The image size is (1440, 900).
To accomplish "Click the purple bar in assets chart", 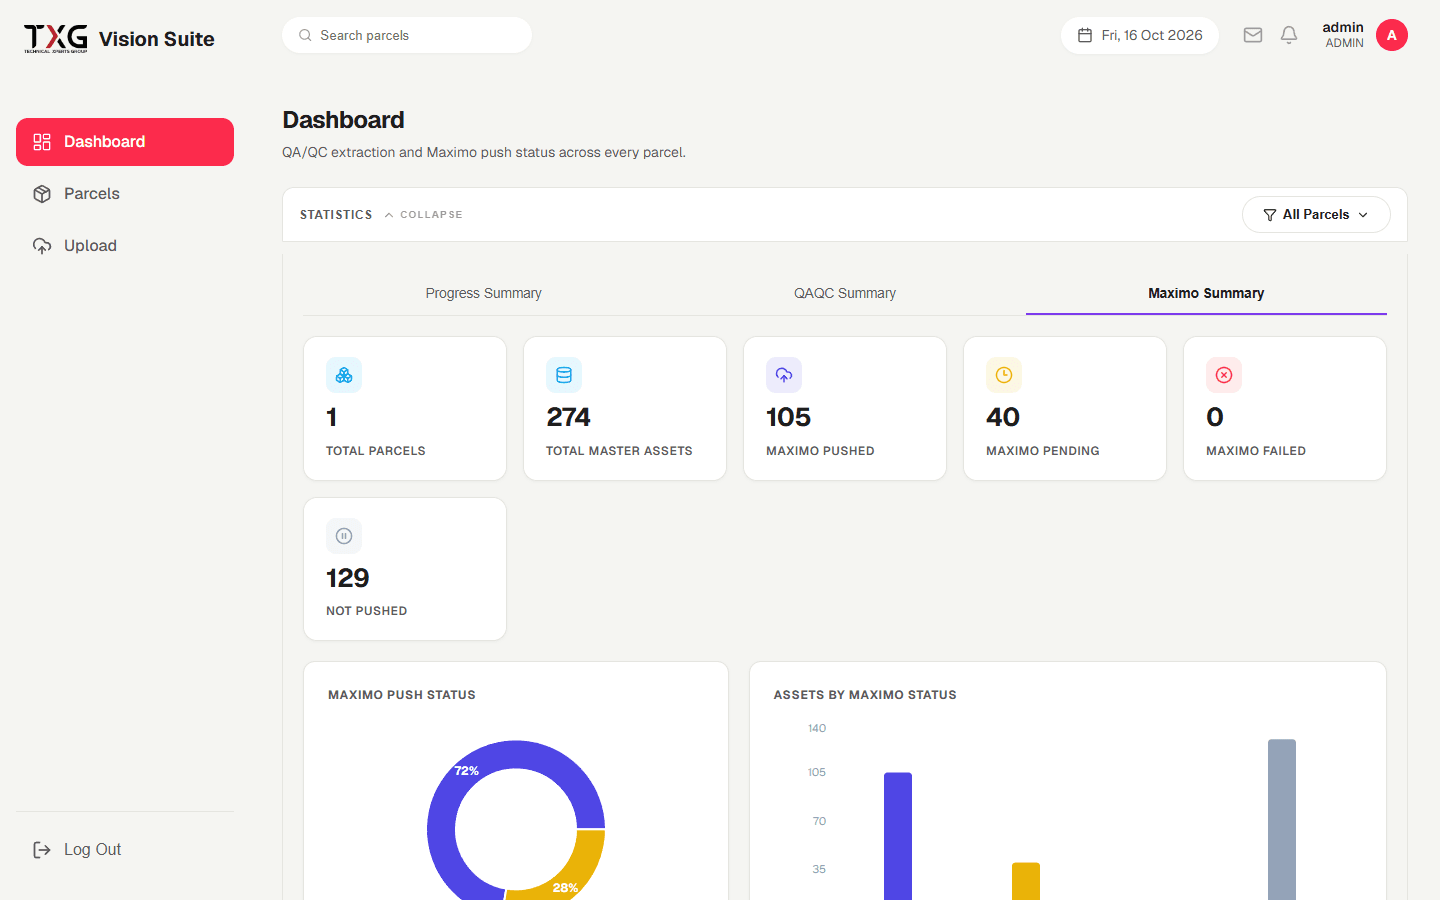I will tap(898, 836).
